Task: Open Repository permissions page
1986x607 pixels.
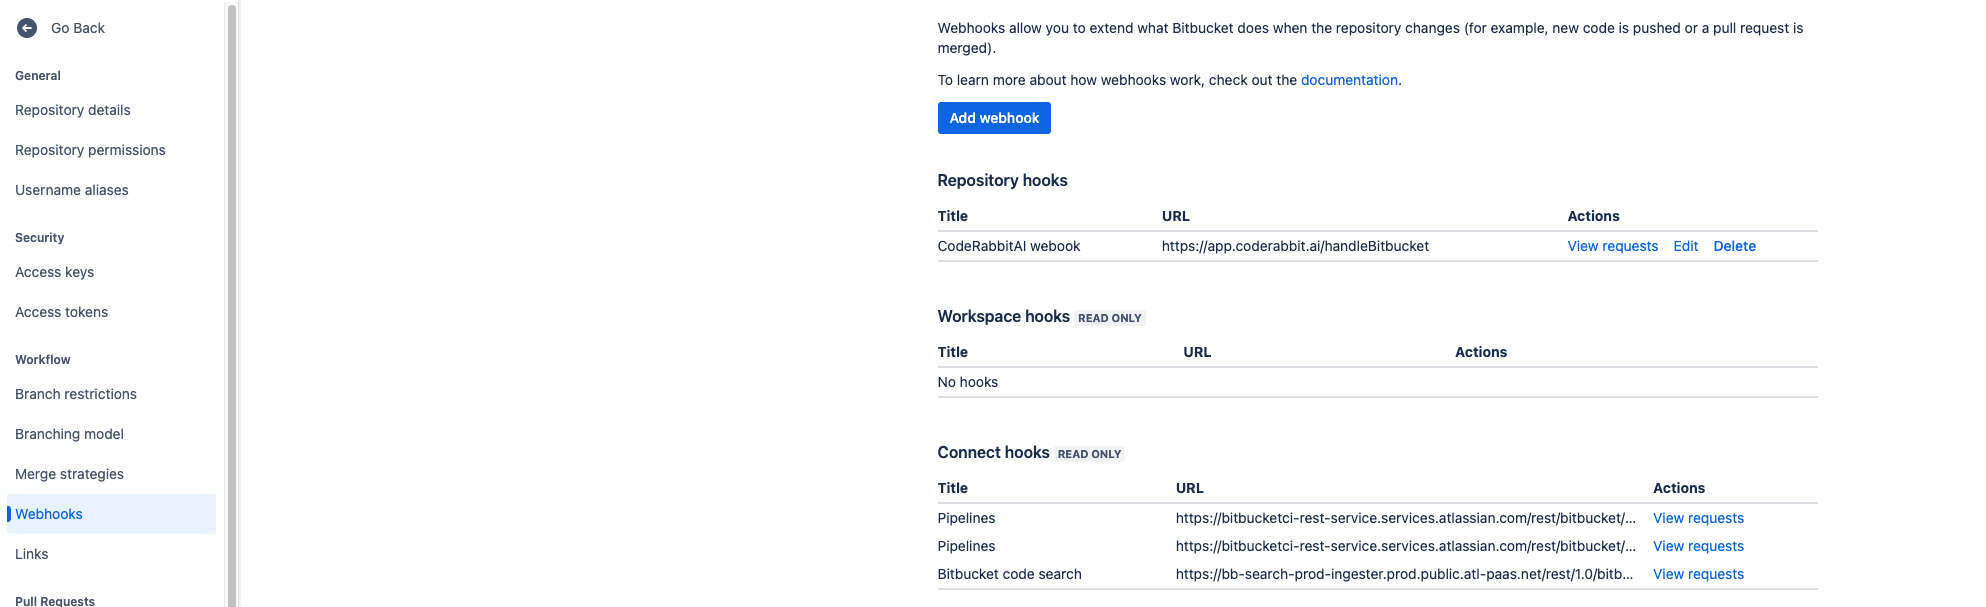Action: coord(90,150)
